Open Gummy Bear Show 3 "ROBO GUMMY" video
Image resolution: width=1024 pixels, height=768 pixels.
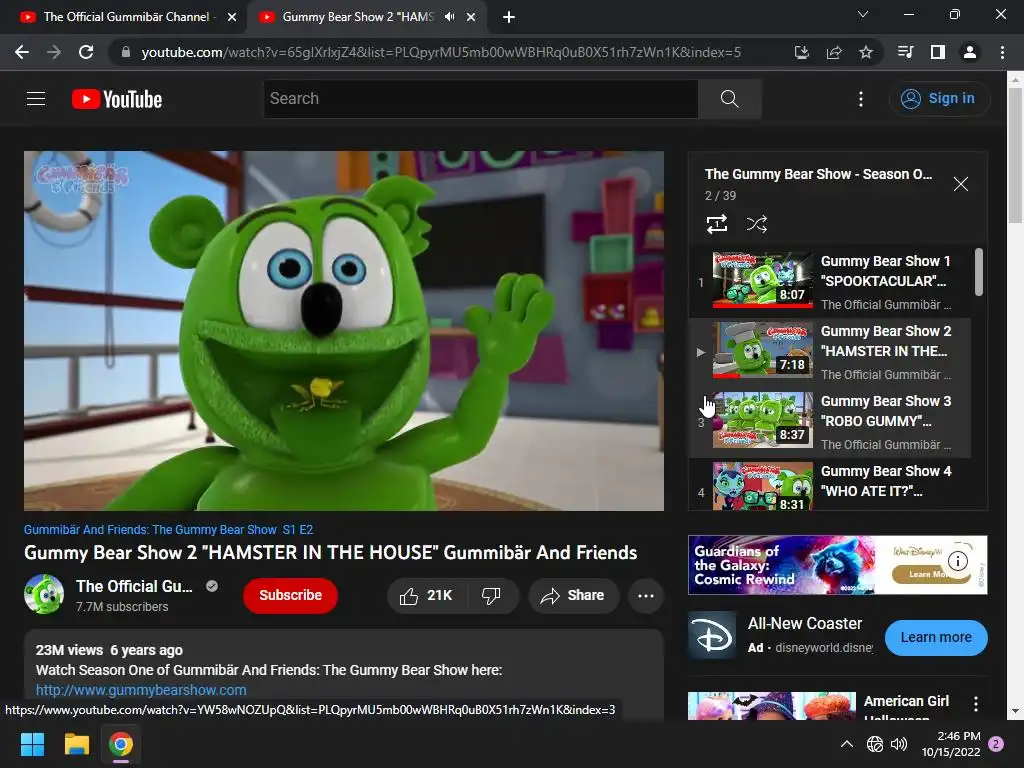tap(829, 421)
